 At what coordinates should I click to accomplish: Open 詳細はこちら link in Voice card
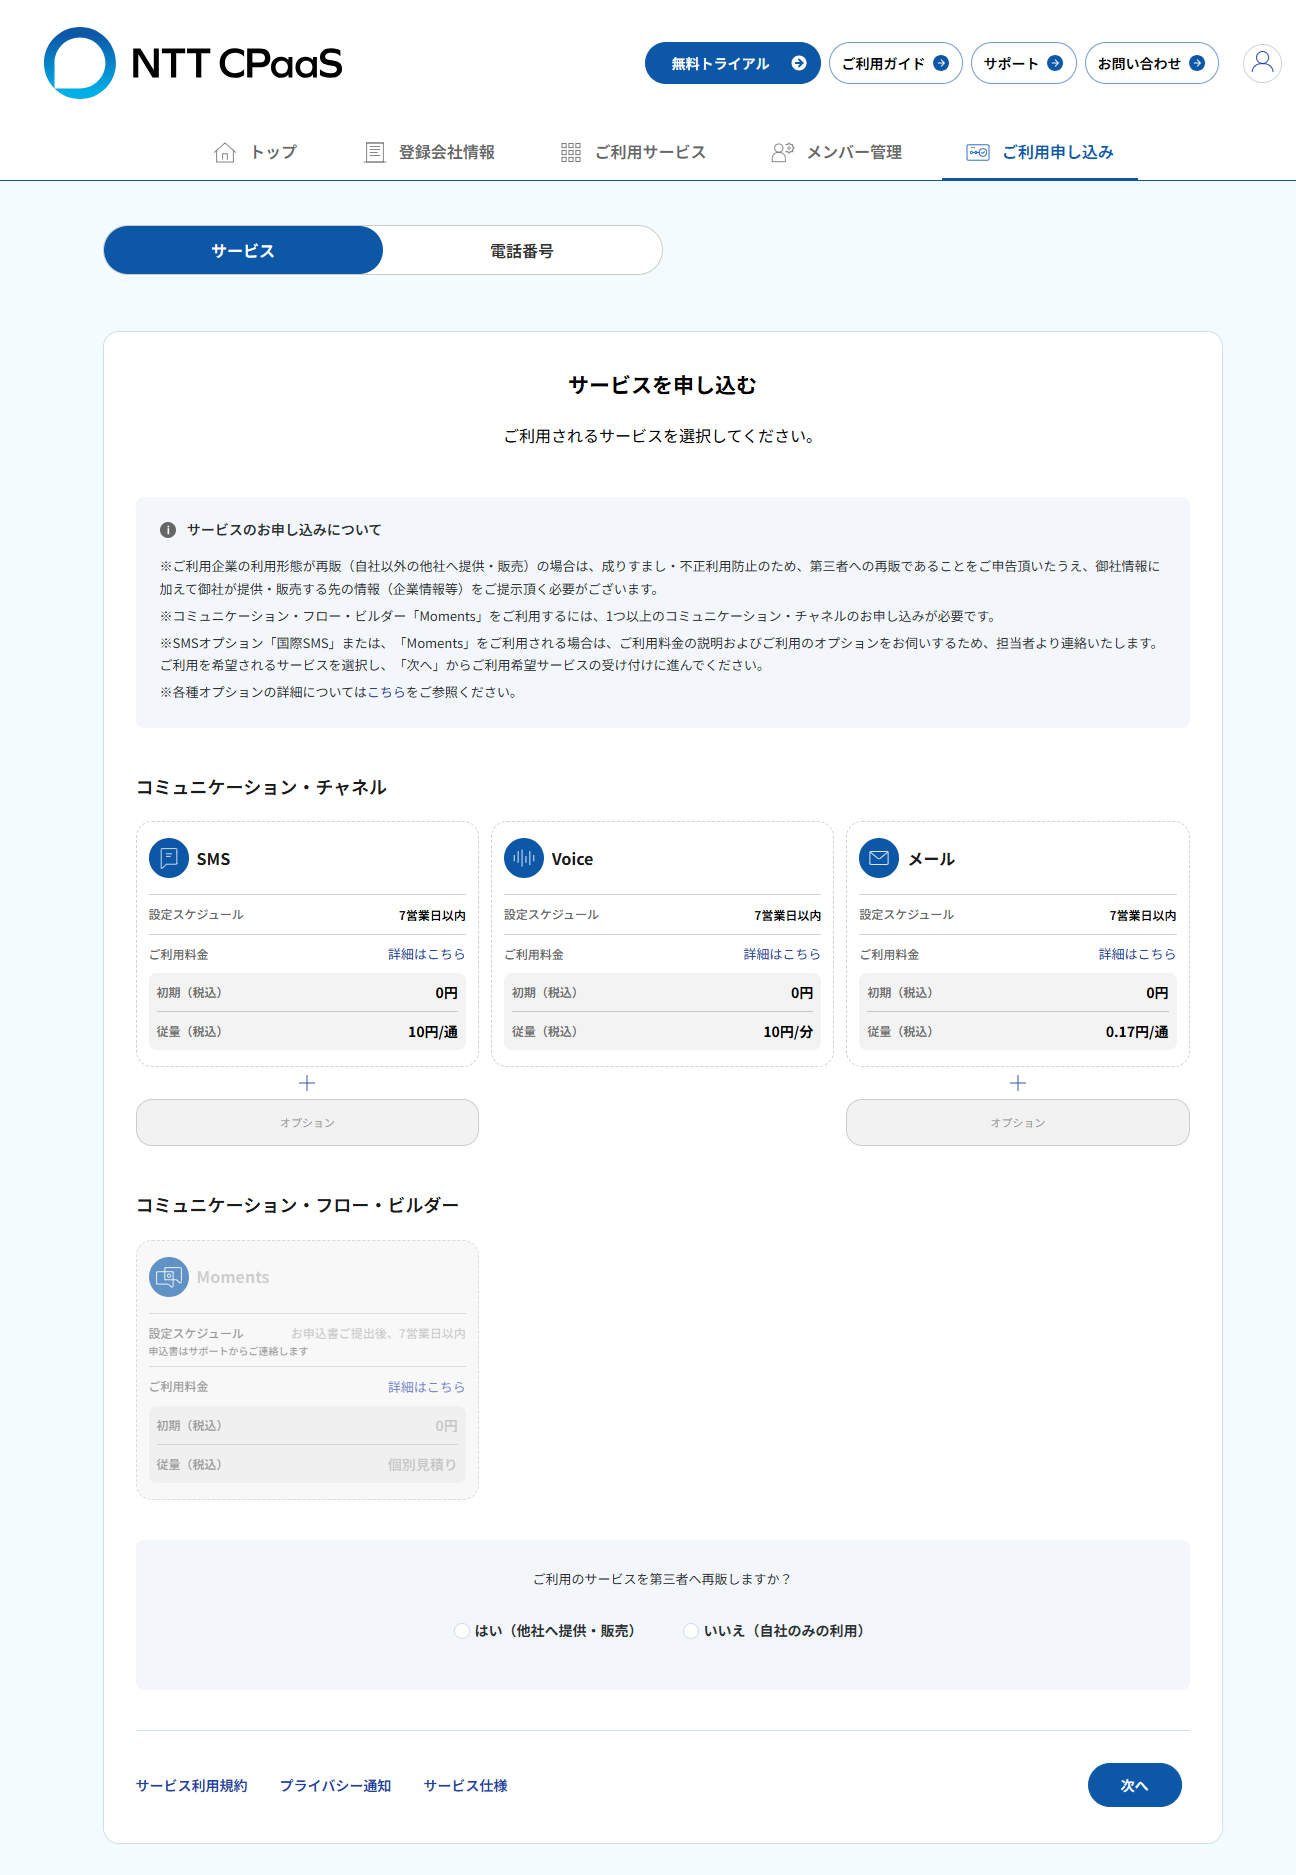tap(782, 954)
